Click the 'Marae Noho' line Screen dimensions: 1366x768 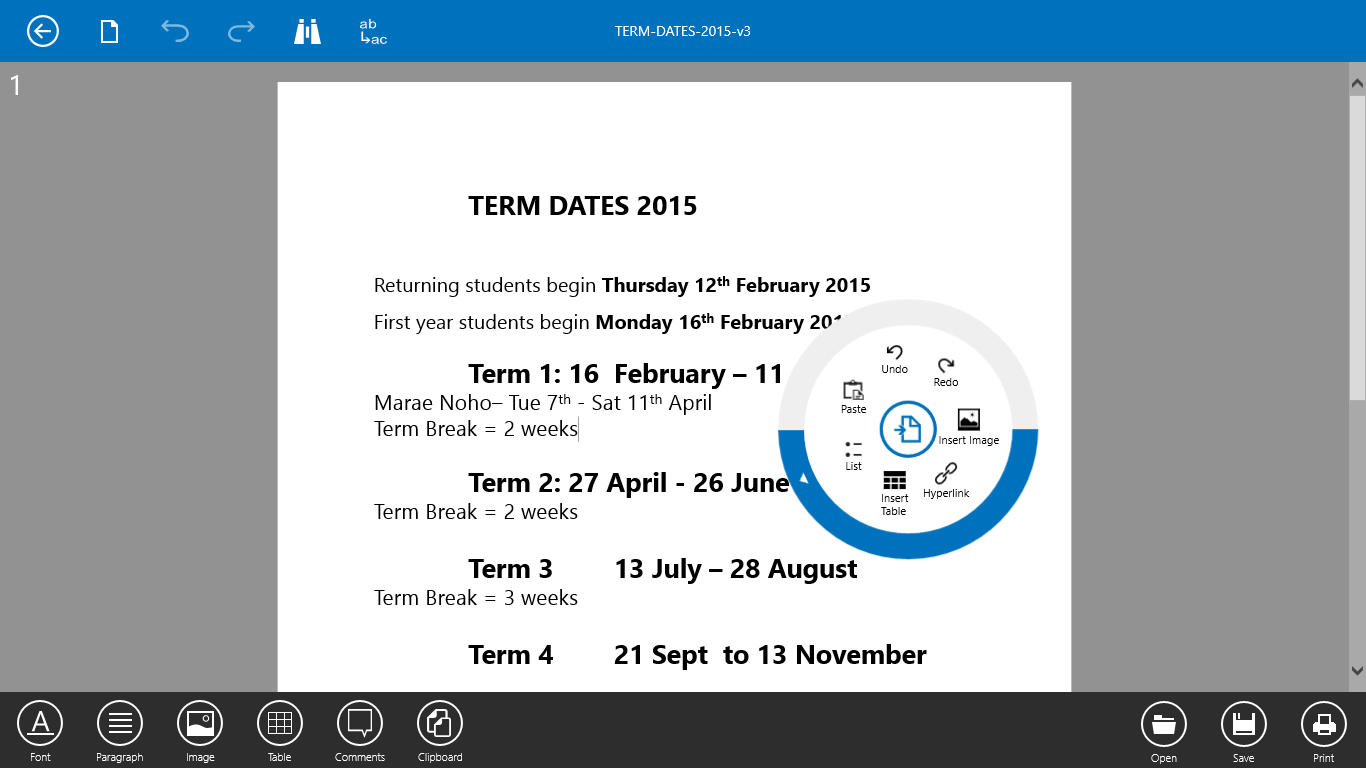point(543,402)
